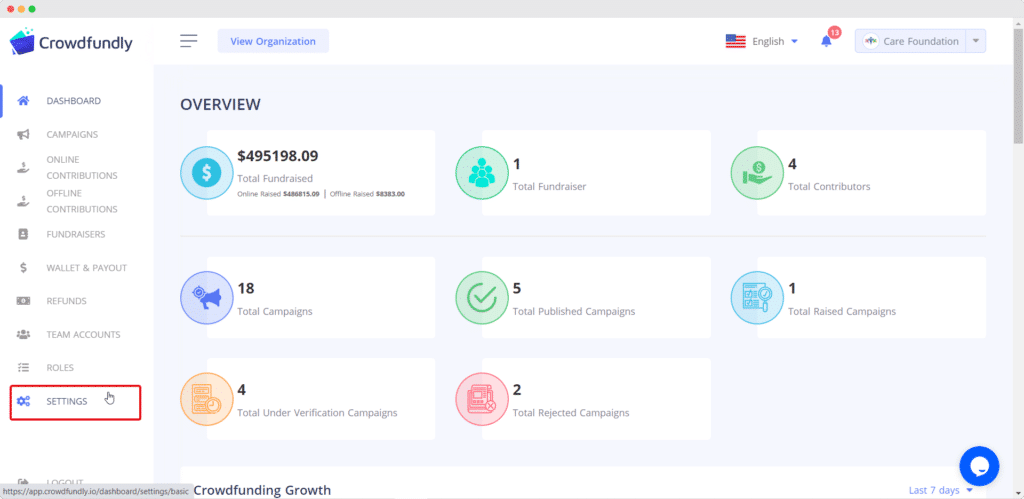The height and width of the screenshot is (499, 1024).
Task: Open the Care Foundation account dropdown arrow
Action: tap(976, 41)
